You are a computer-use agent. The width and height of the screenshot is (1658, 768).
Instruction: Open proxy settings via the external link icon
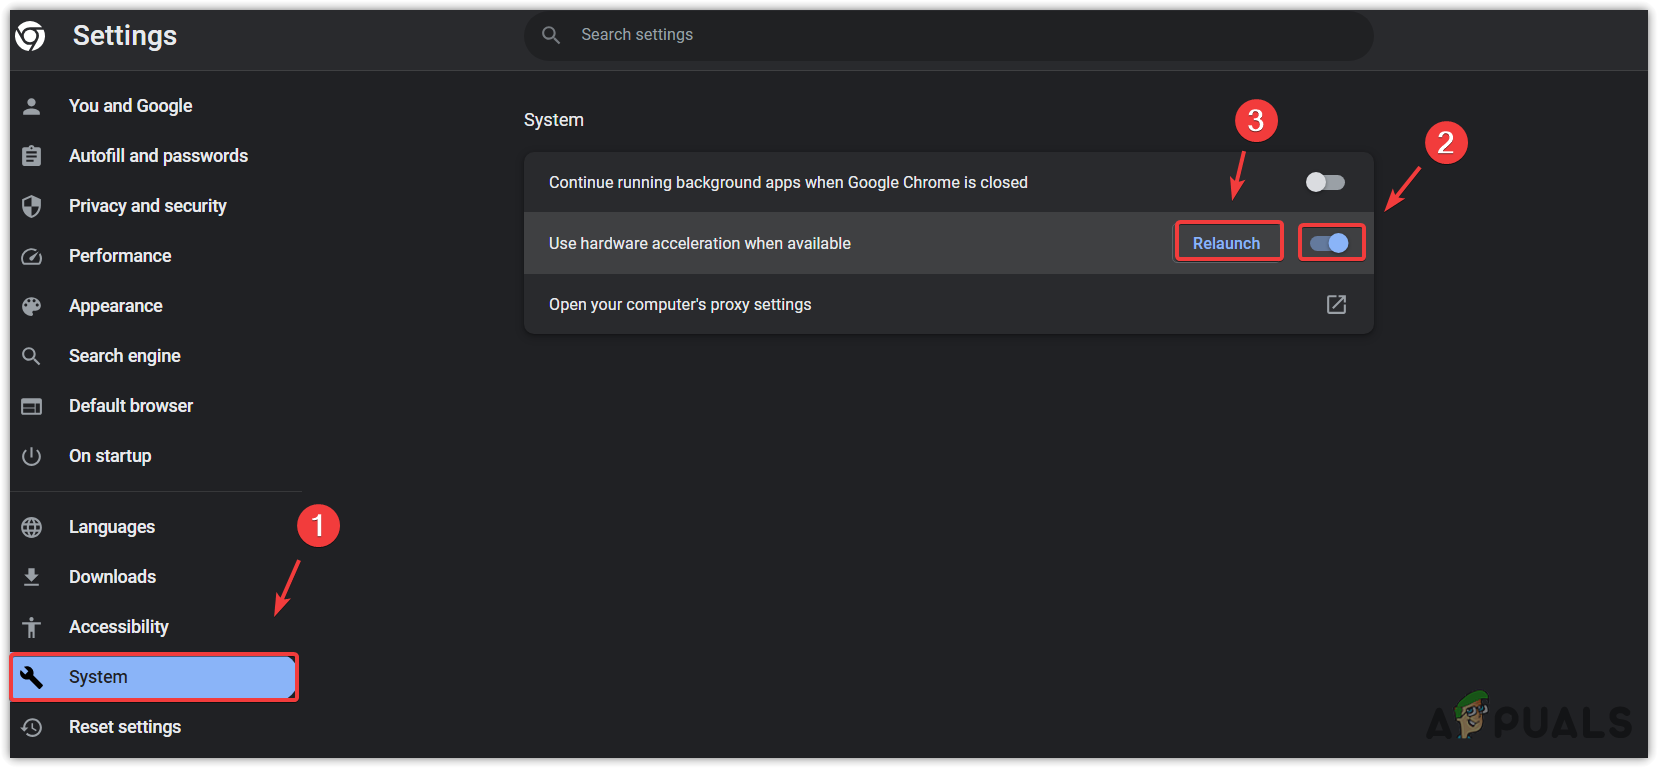pos(1336,304)
